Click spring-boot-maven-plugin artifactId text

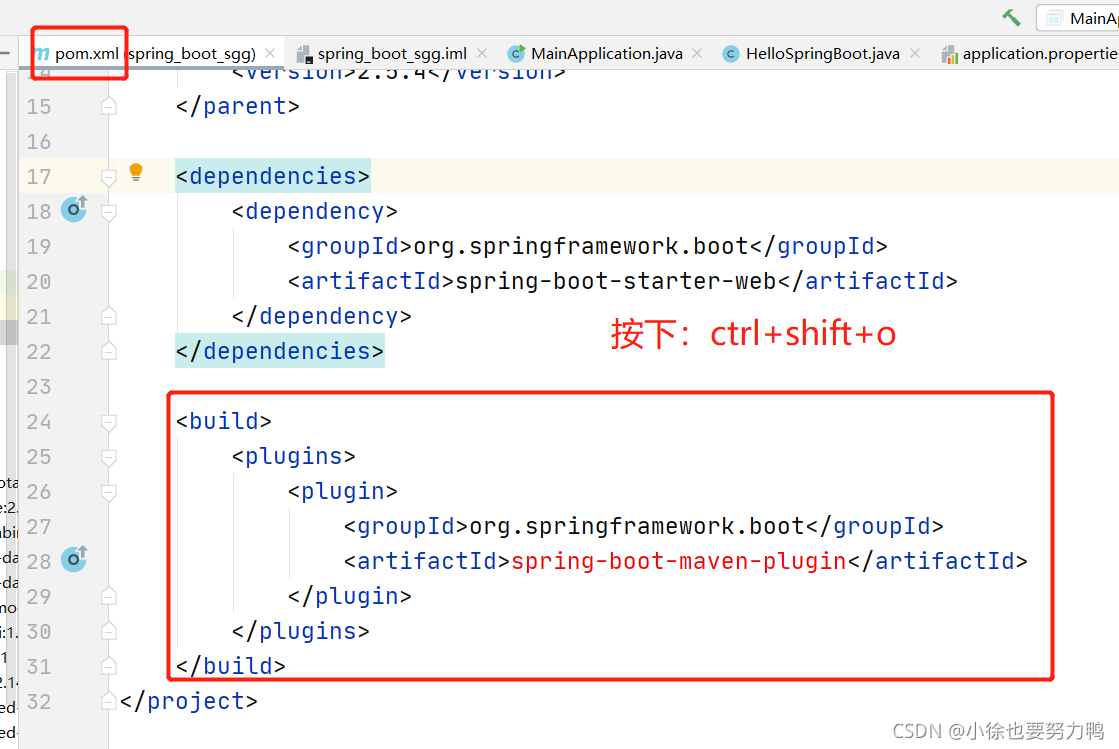tap(679, 561)
